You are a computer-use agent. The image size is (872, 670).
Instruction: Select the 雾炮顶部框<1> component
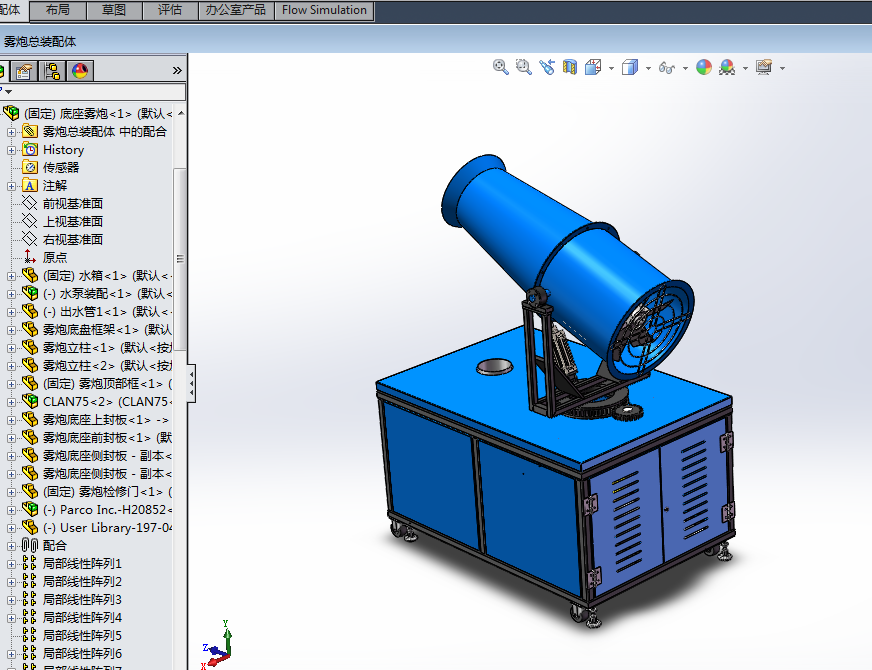coord(107,384)
